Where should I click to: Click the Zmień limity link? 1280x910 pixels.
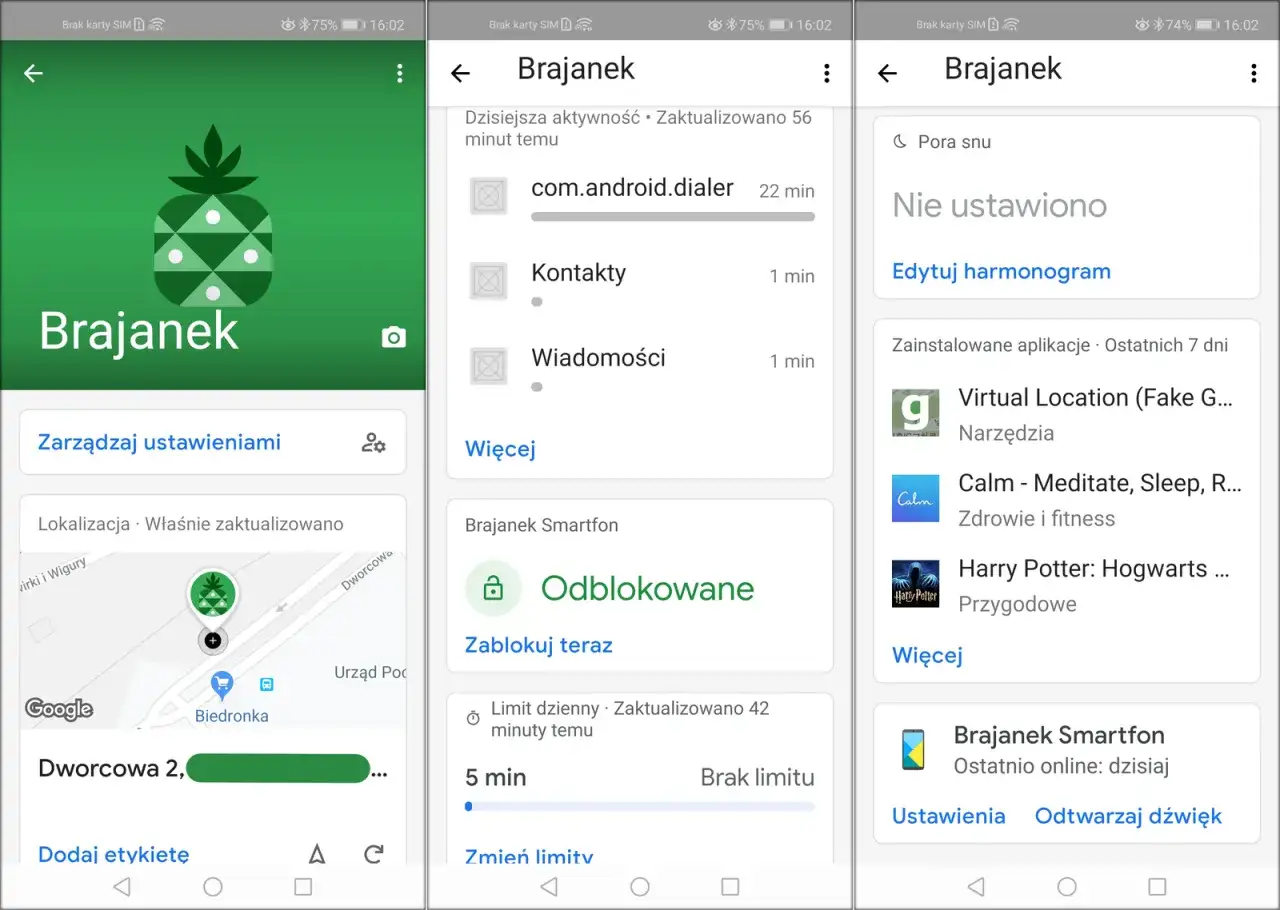[x=529, y=856]
